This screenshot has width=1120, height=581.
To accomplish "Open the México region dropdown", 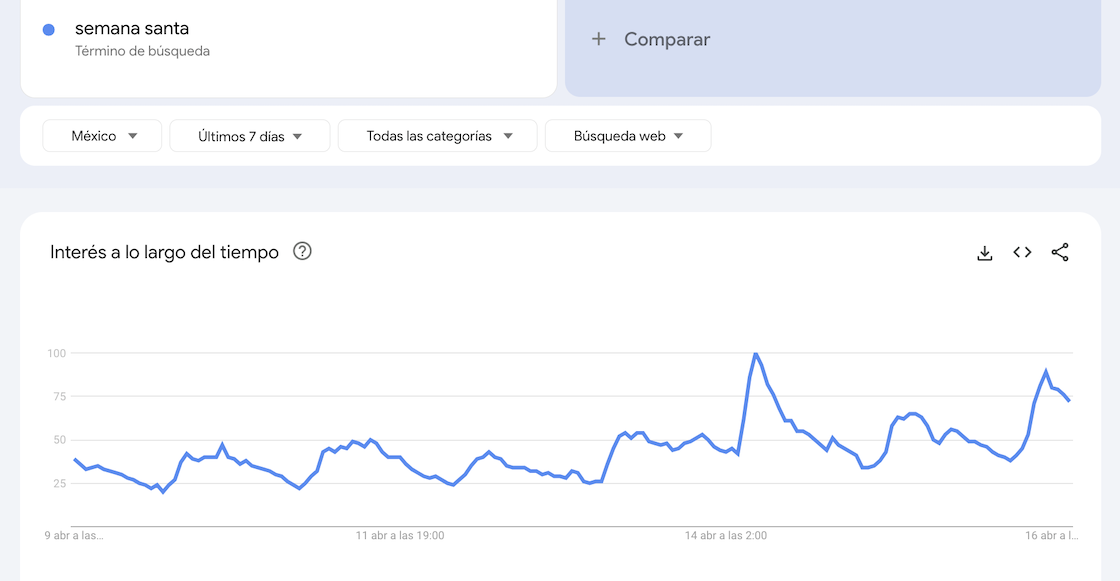I will click(x=102, y=136).
